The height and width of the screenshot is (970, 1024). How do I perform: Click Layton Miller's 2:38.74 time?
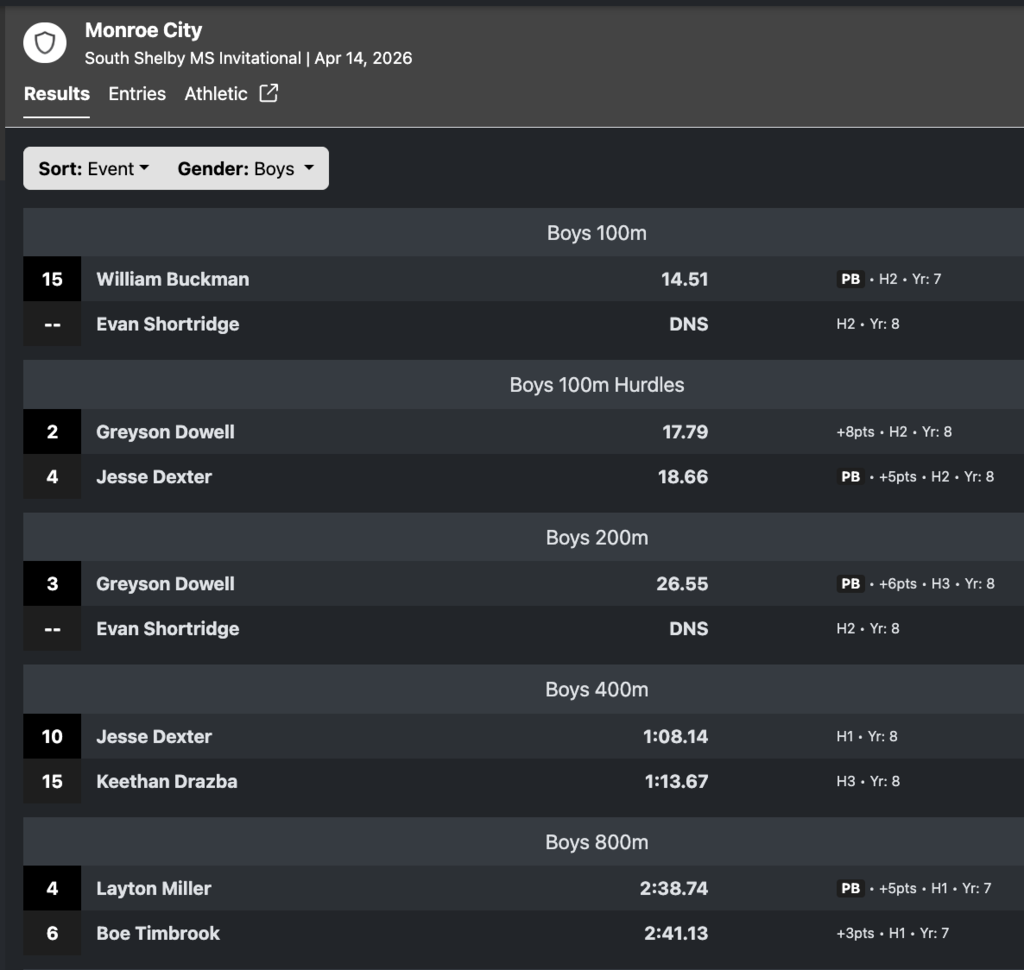[x=674, y=888]
